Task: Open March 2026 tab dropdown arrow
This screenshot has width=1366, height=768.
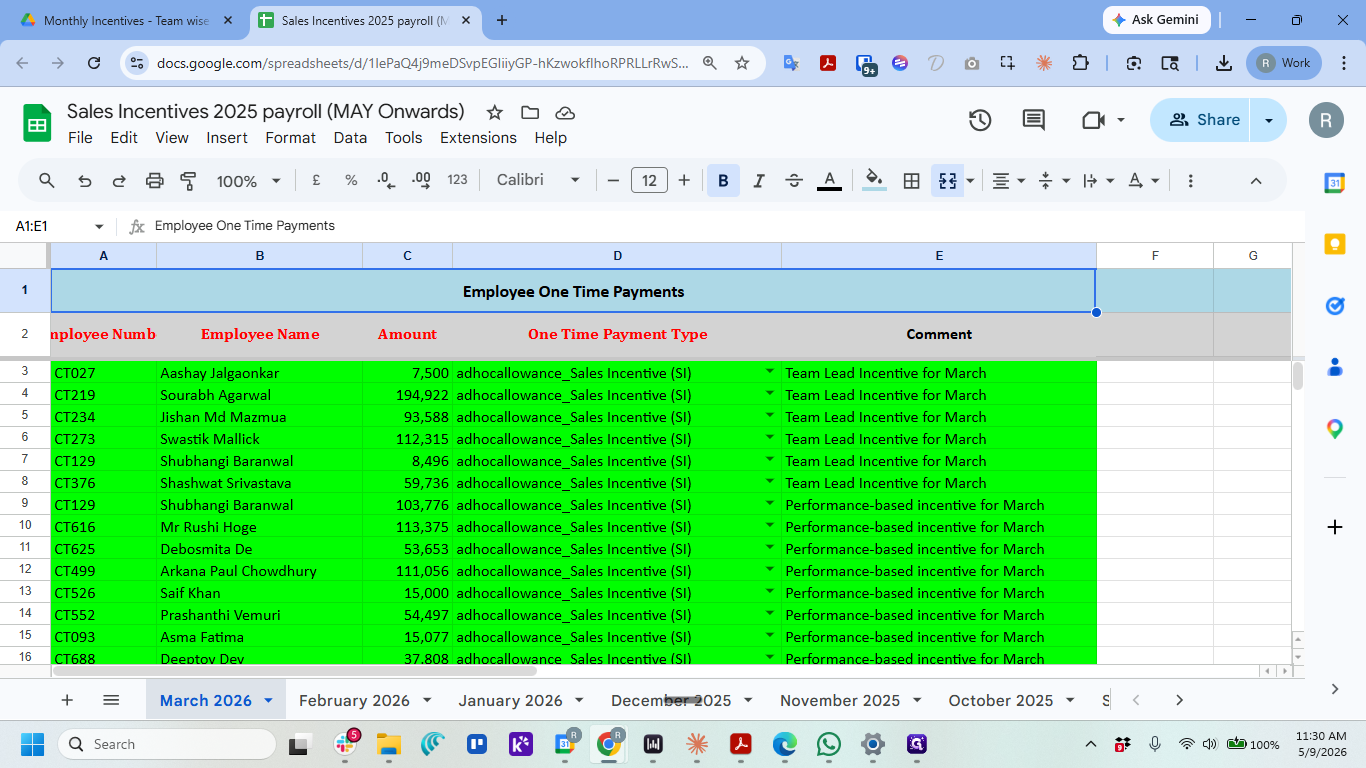Action: pos(268,700)
